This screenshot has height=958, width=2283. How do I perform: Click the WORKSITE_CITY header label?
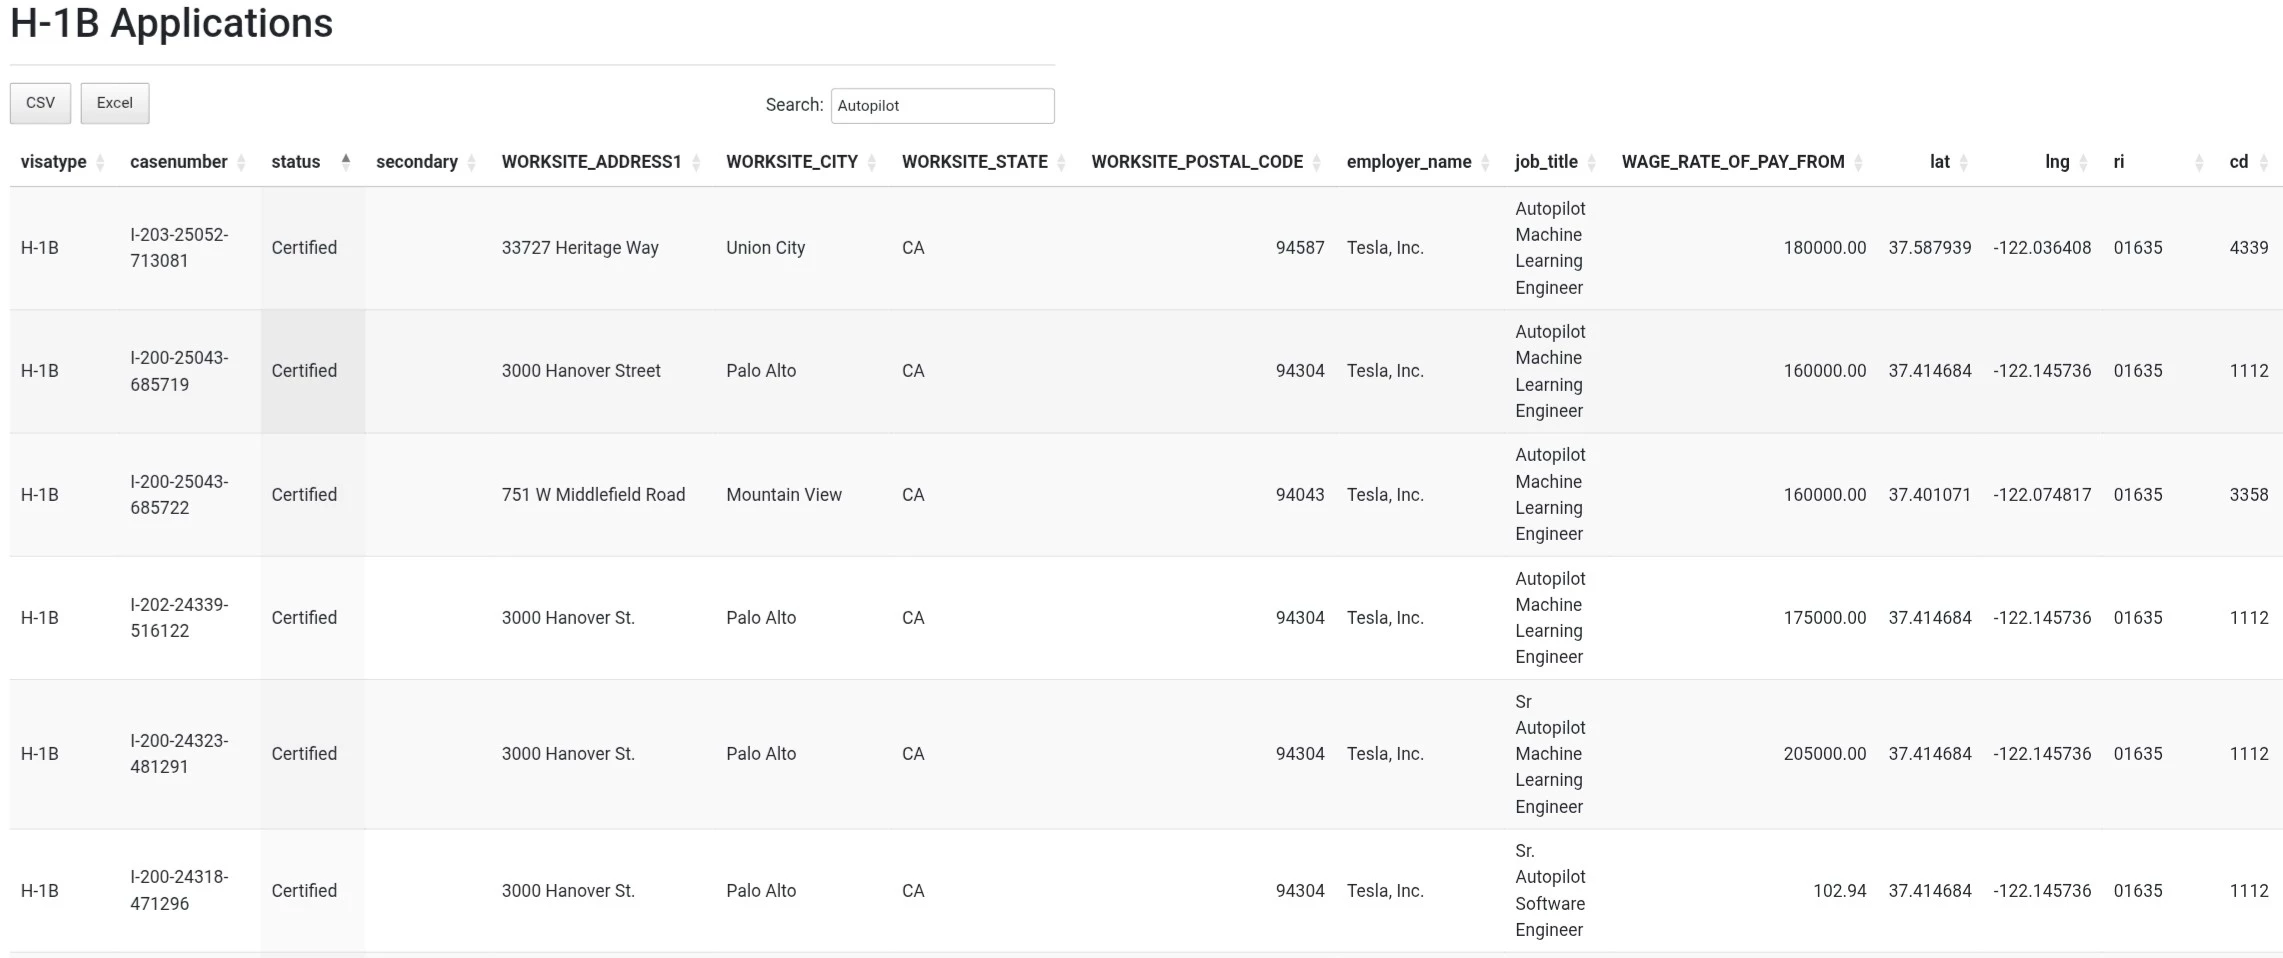792,162
